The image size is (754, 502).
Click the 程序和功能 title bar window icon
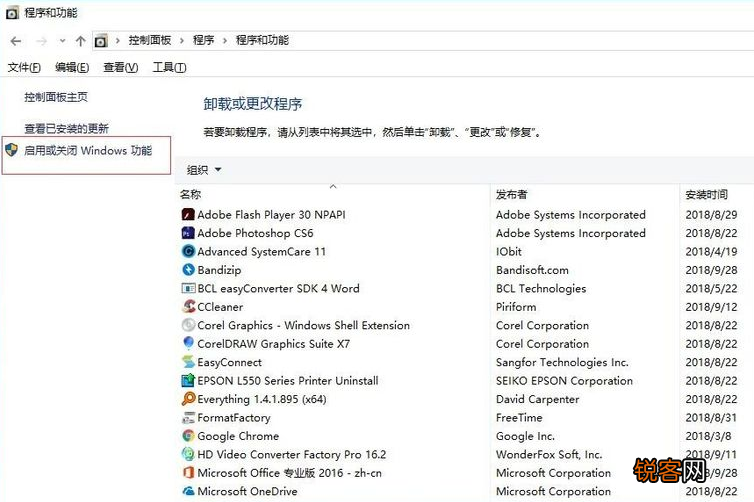[12, 13]
